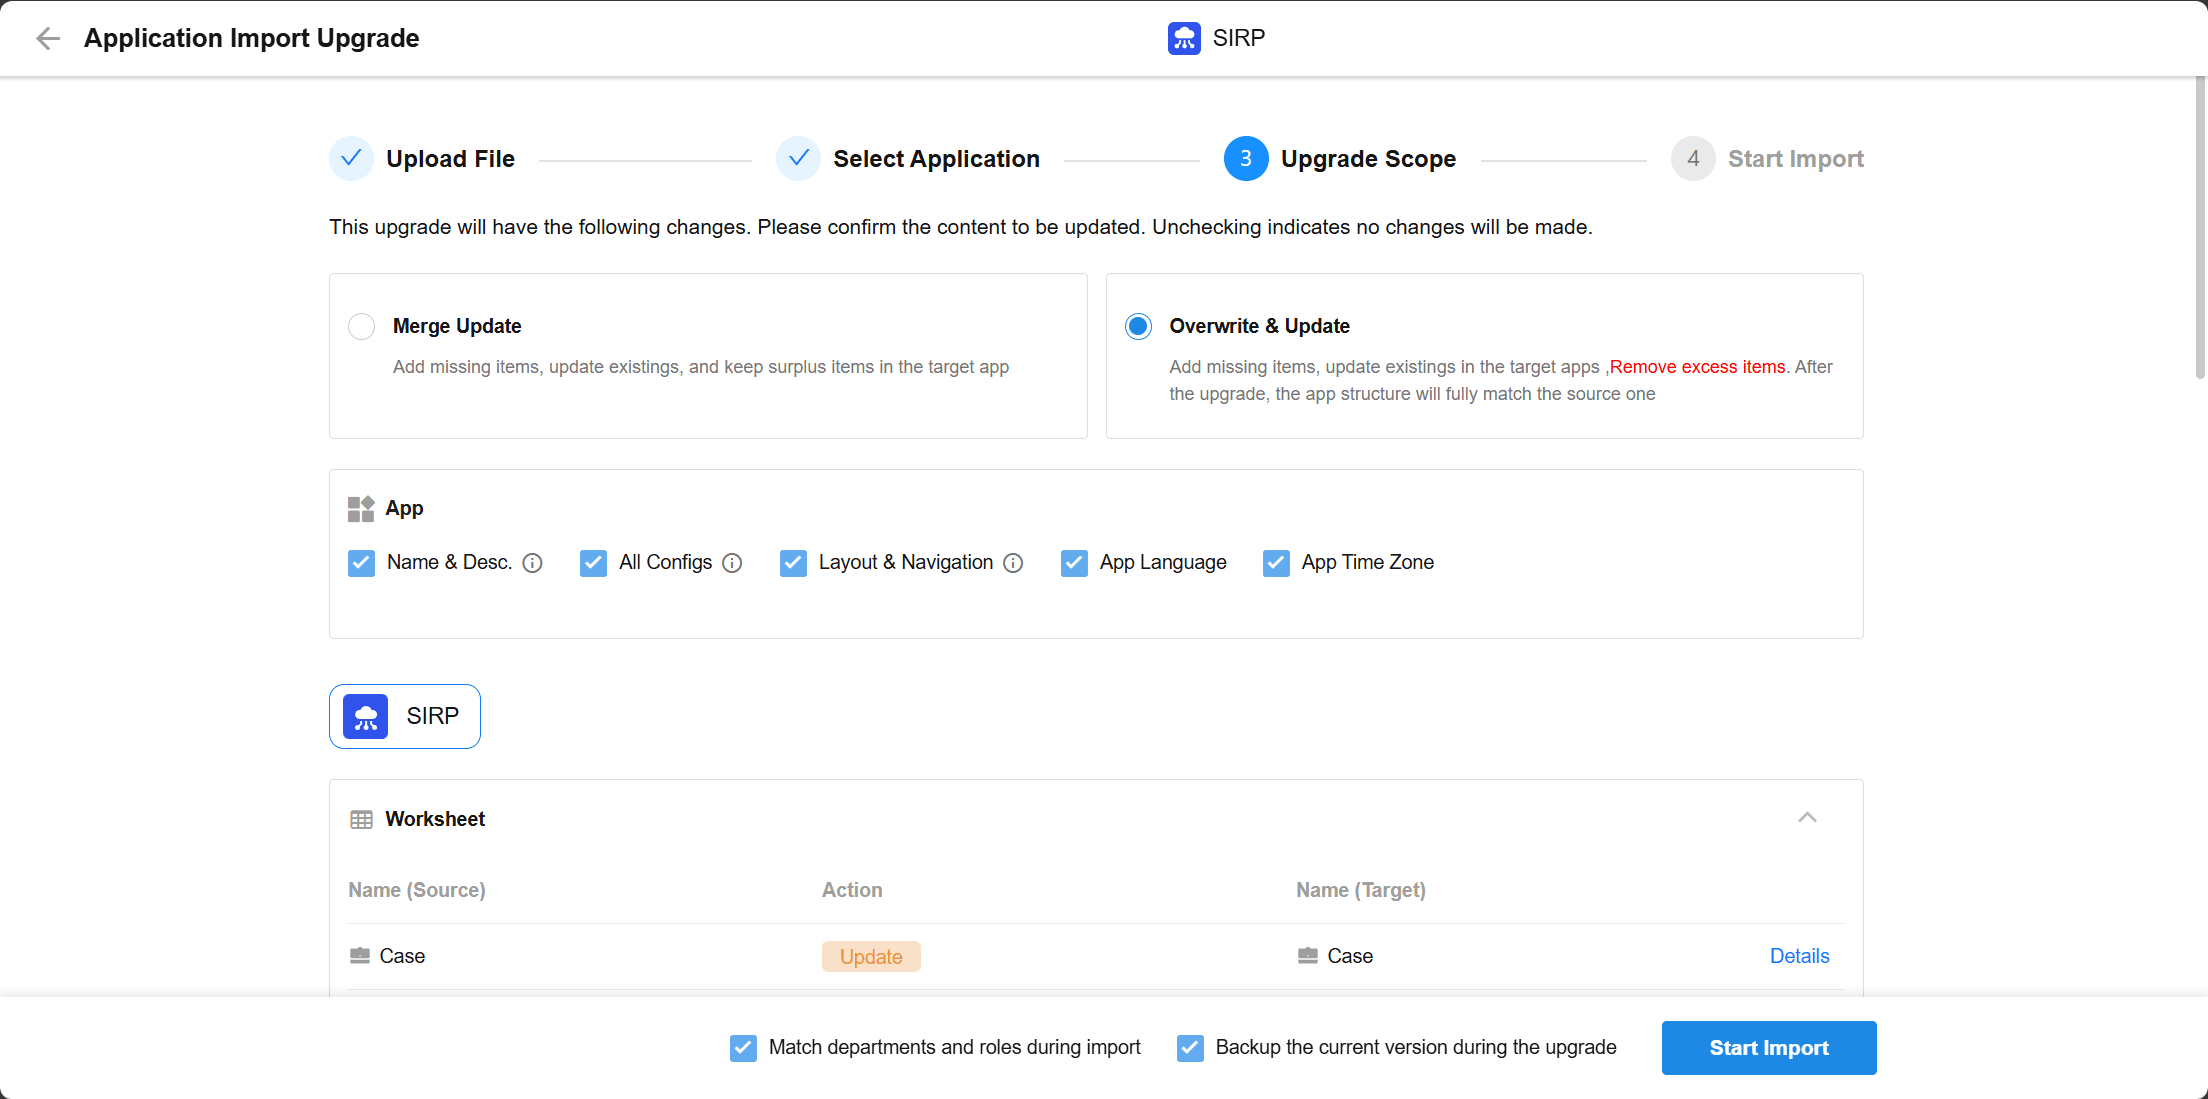Toggle Match departments and roles checkbox
The height and width of the screenshot is (1099, 2208).
click(743, 1048)
